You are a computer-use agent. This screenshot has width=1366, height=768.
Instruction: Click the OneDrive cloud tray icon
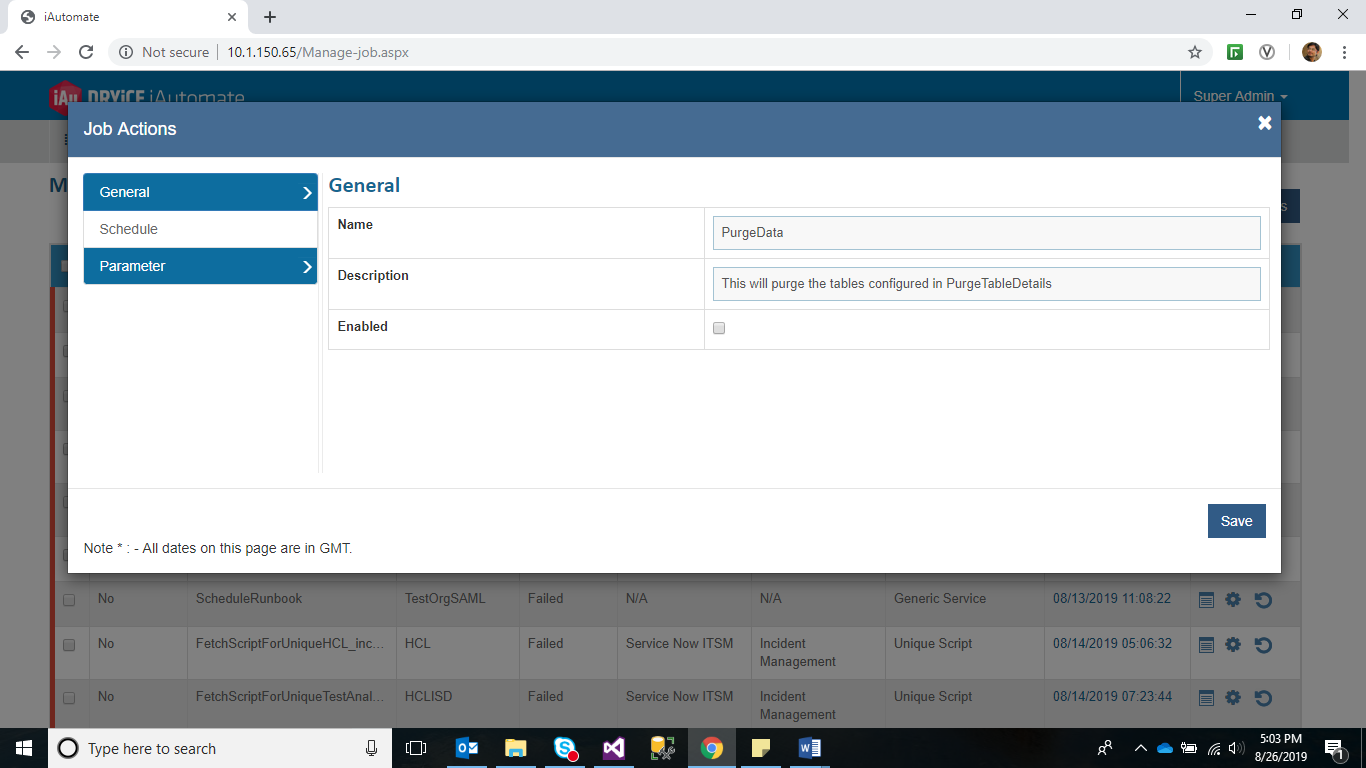[1165, 748]
